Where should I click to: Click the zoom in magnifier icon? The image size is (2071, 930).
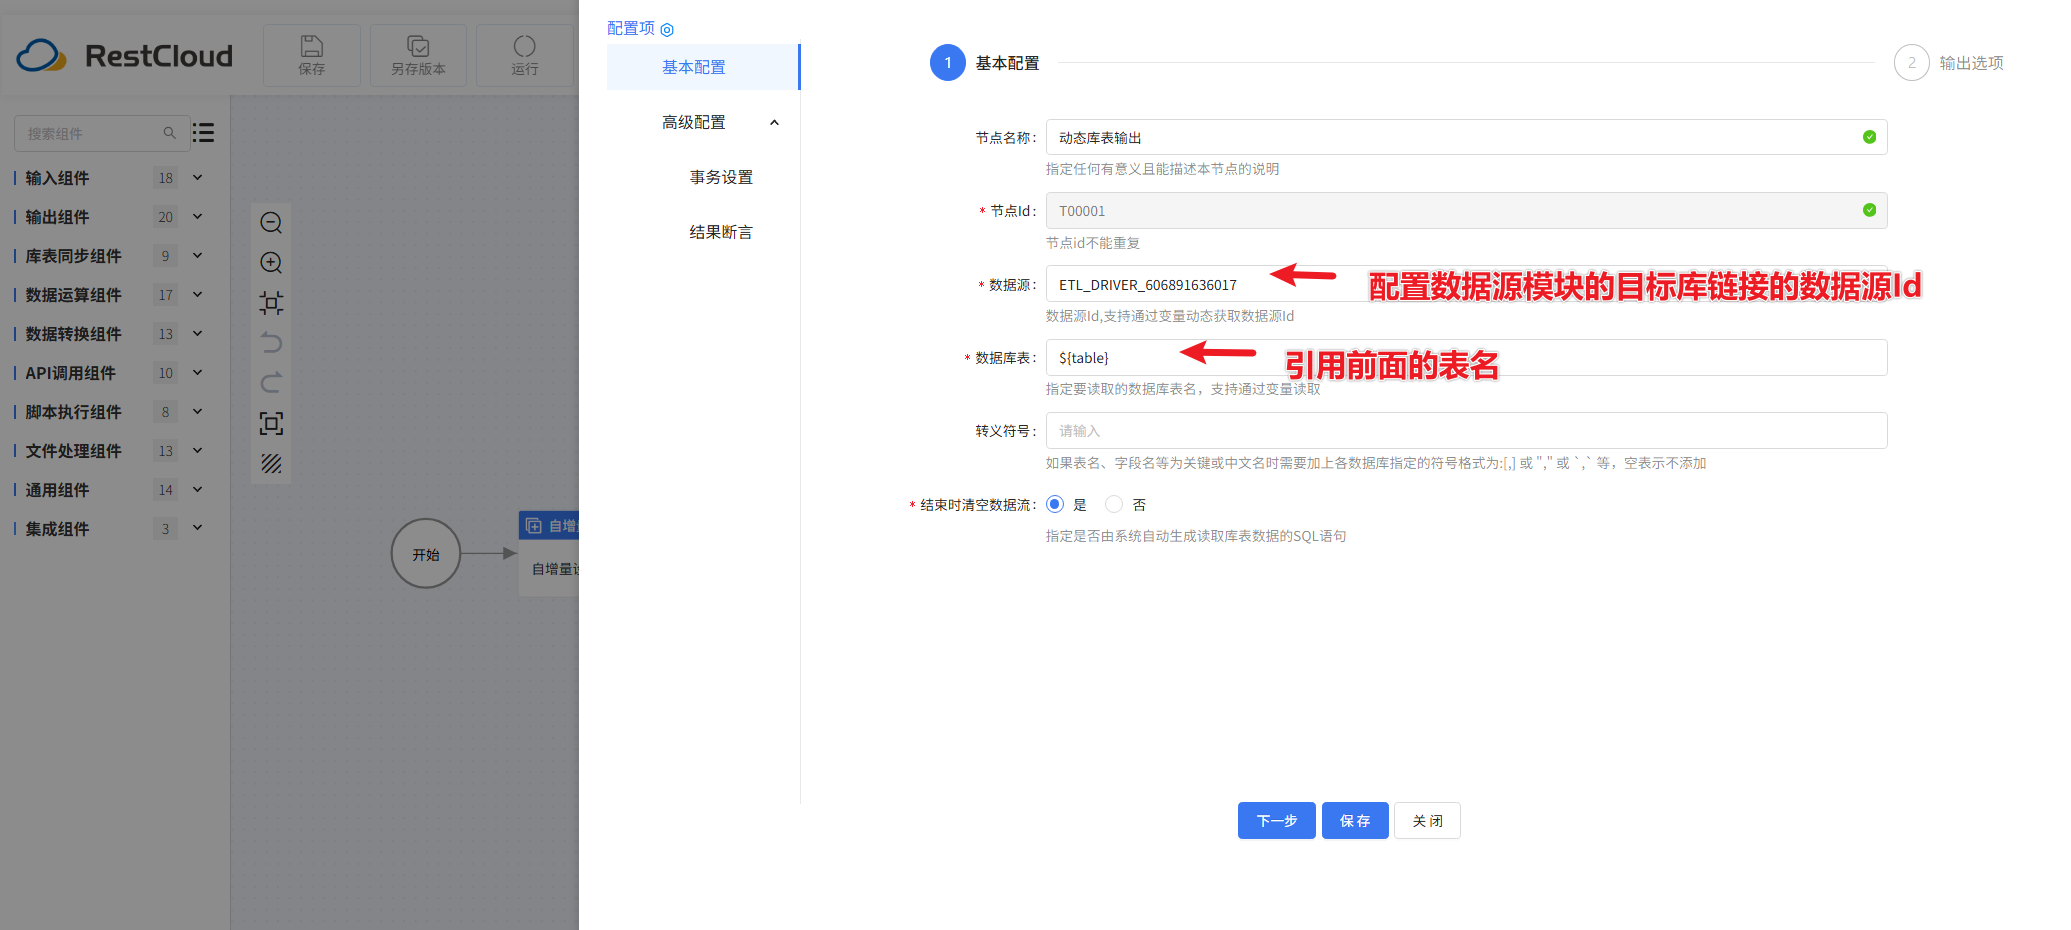(x=271, y=263)
